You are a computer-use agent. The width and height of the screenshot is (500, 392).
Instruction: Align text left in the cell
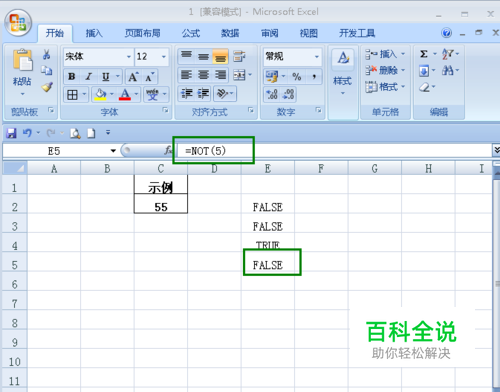[186, 75]
